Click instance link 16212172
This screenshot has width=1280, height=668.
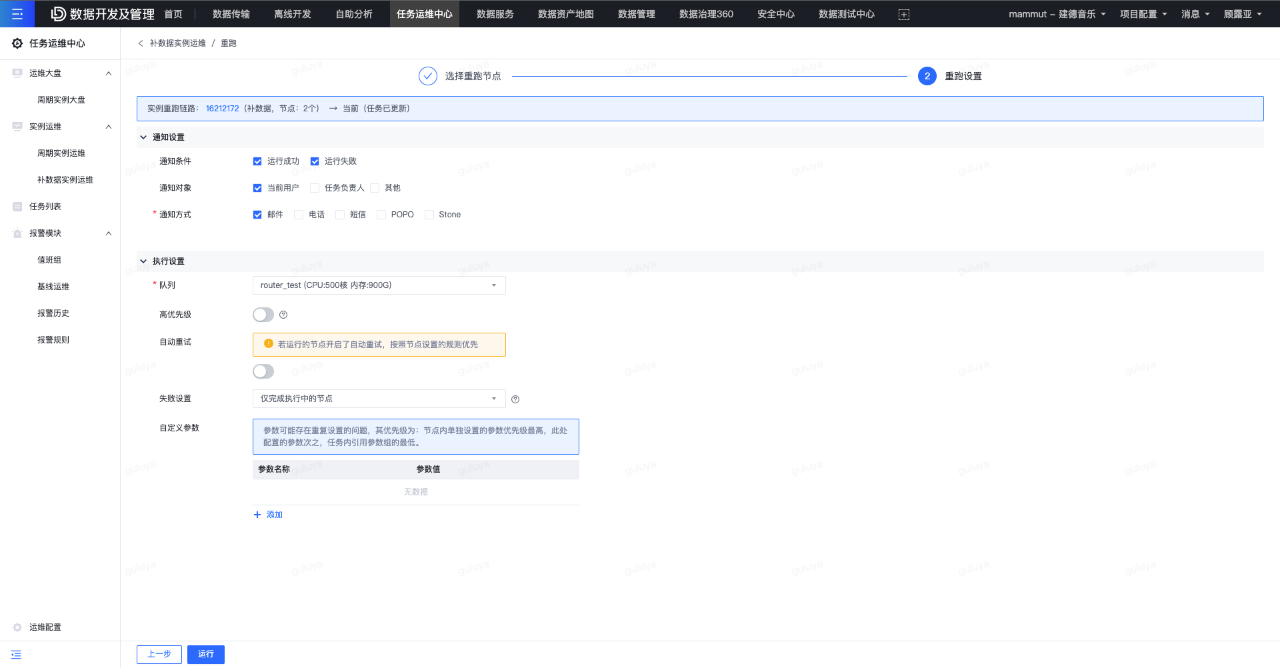coord(222,108)
